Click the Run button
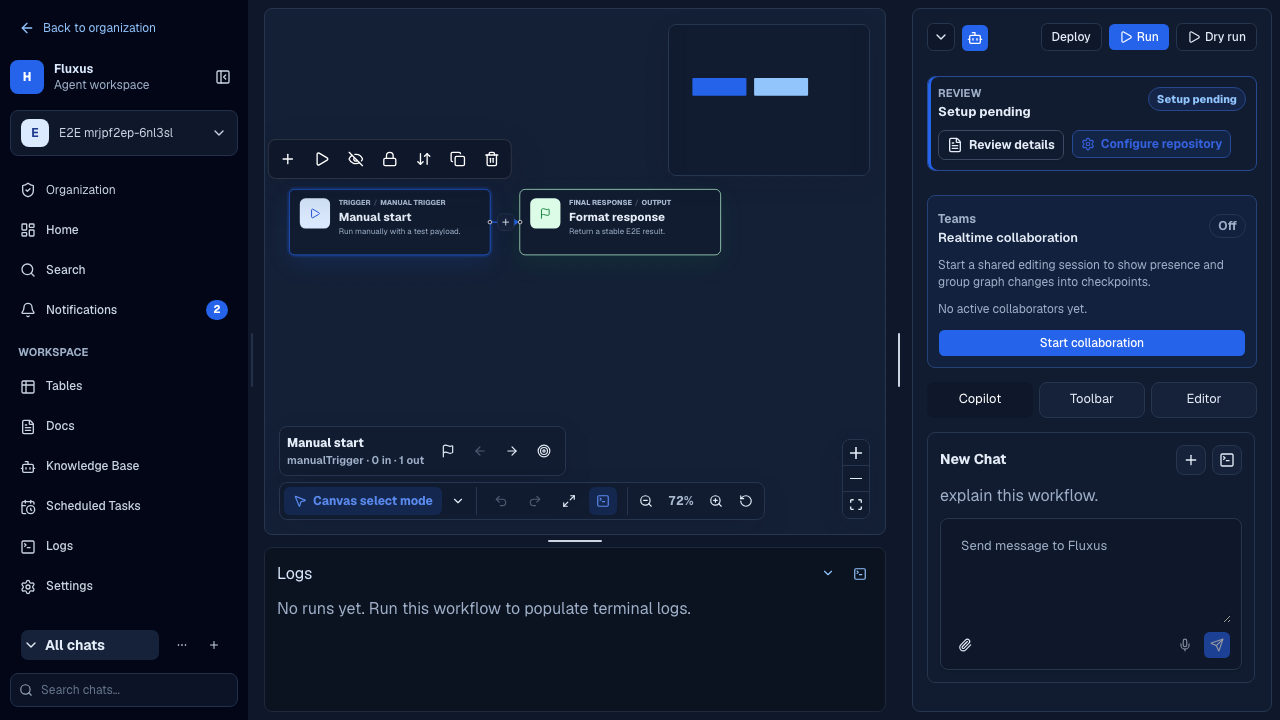Viewport: 1280px width, 720px height. tap(1139, 37)
